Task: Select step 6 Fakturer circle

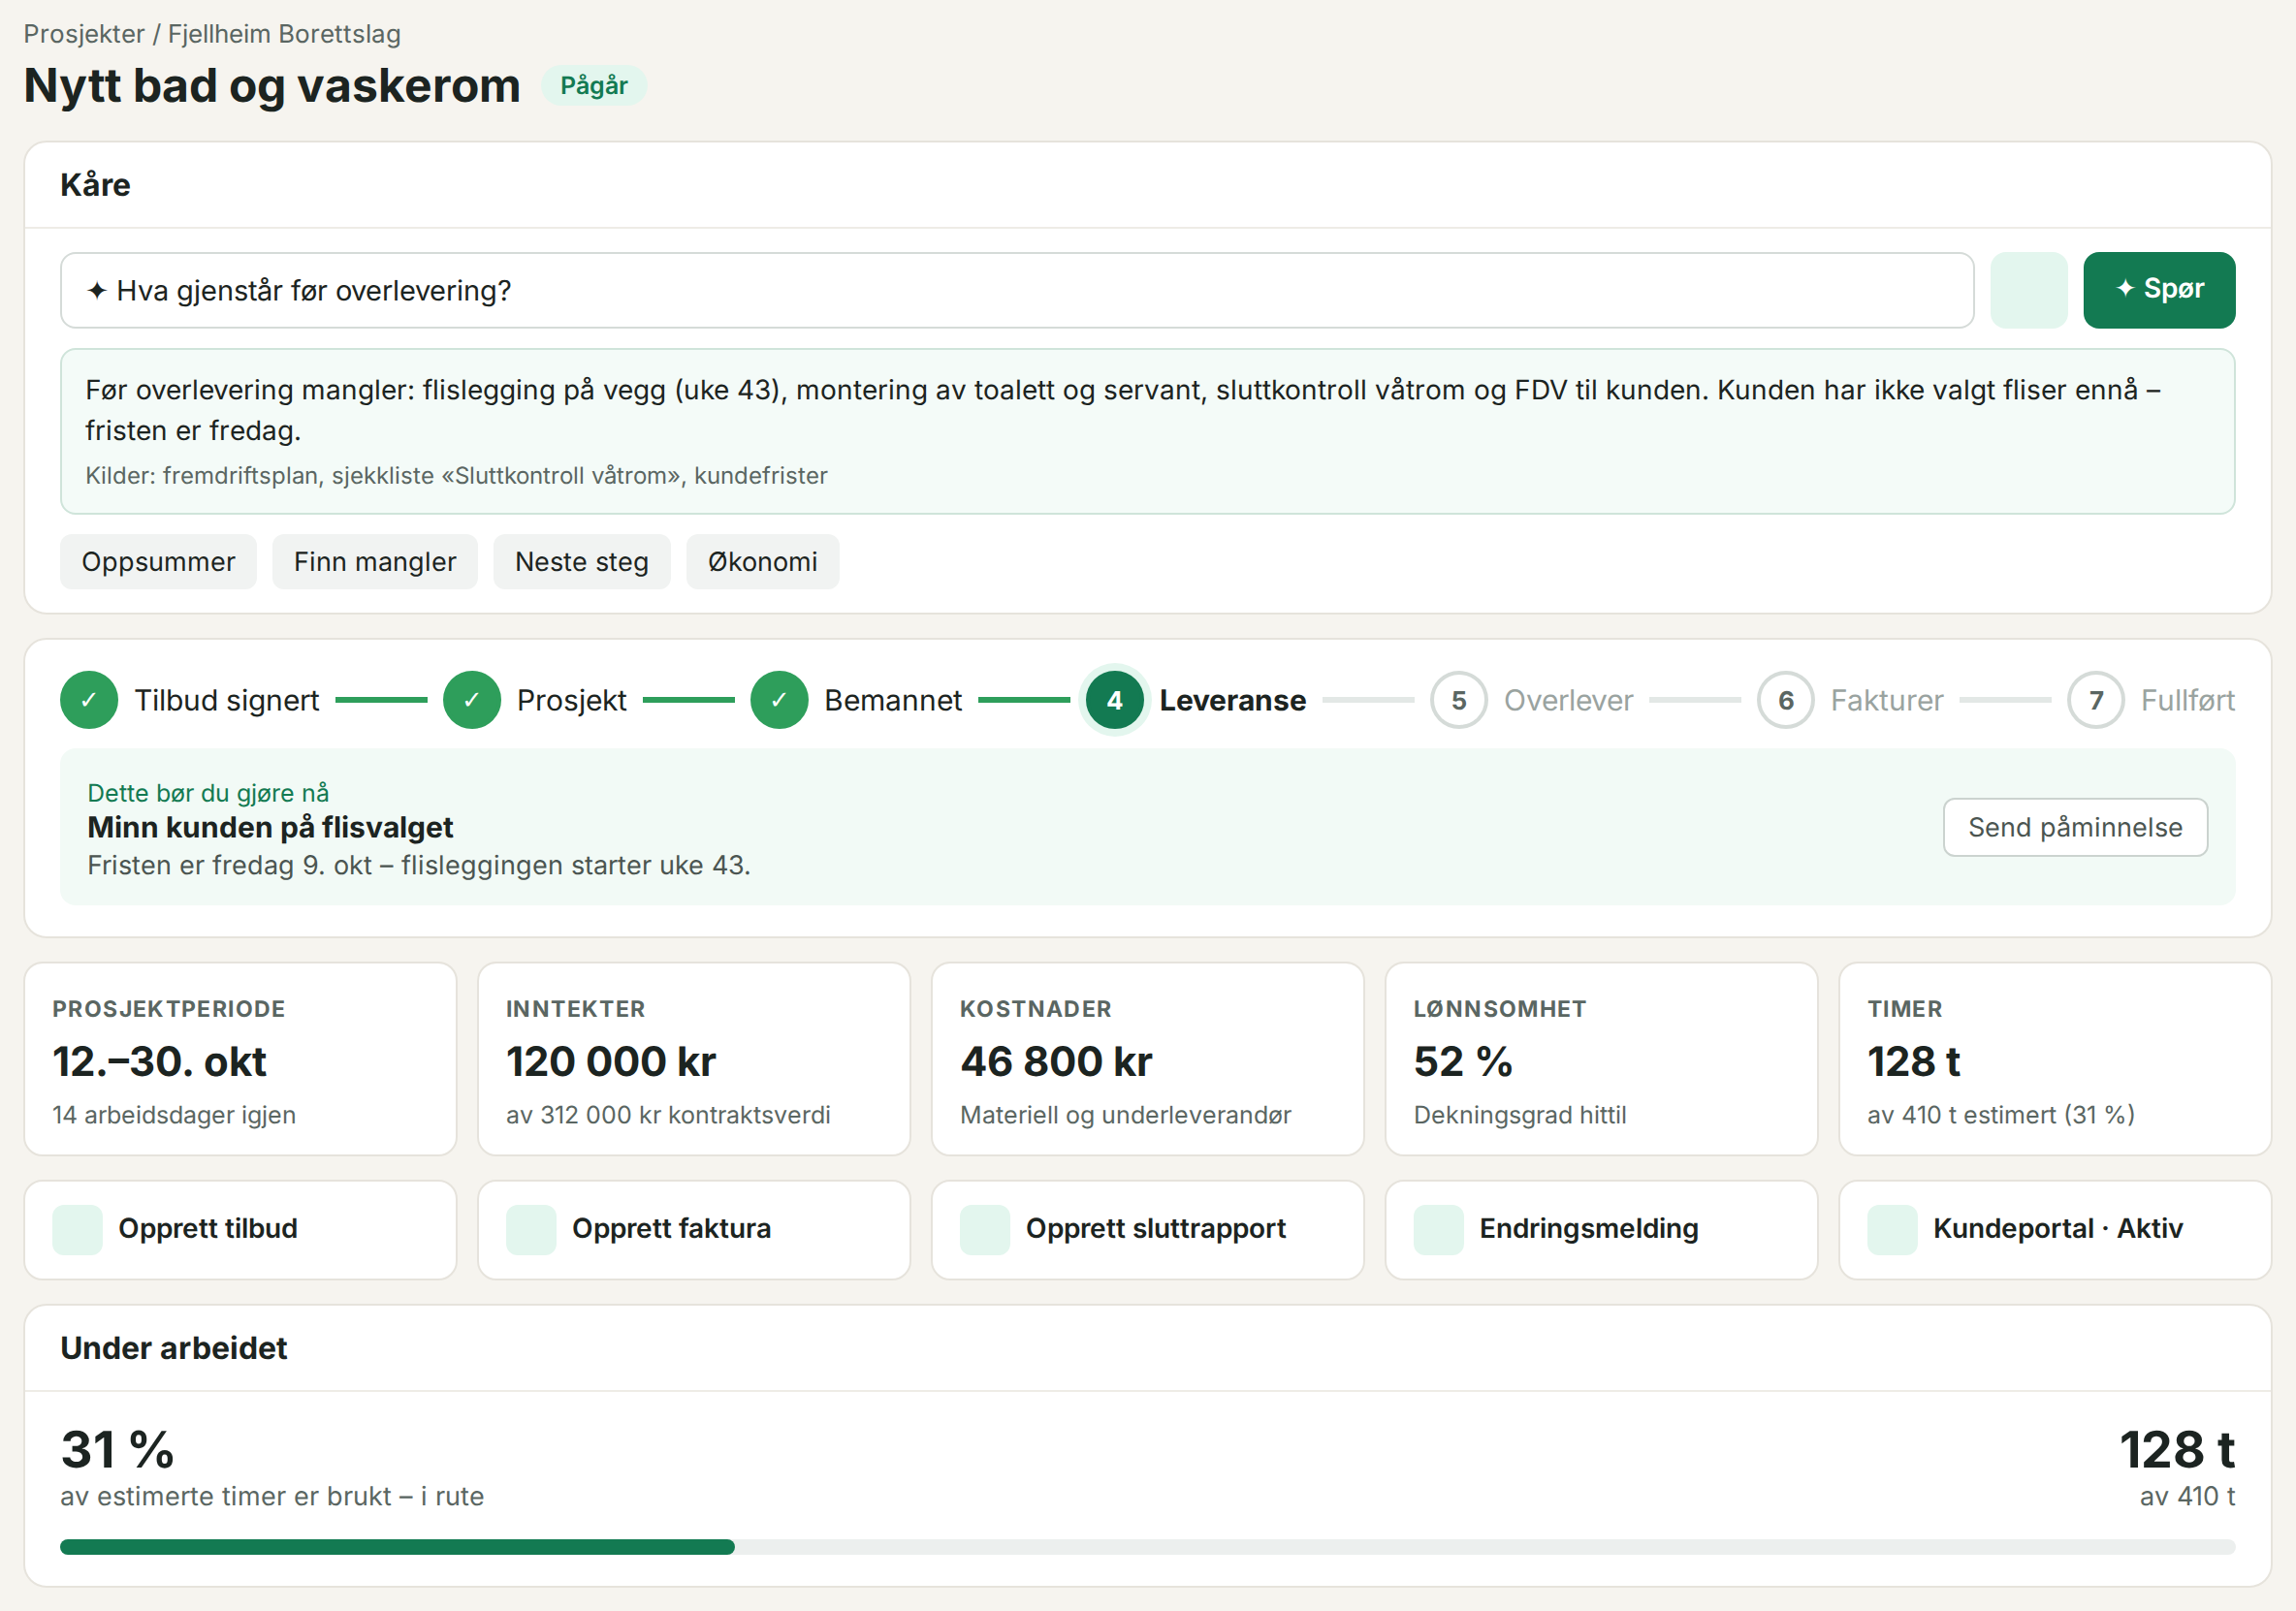Action: coord(1786,700)
